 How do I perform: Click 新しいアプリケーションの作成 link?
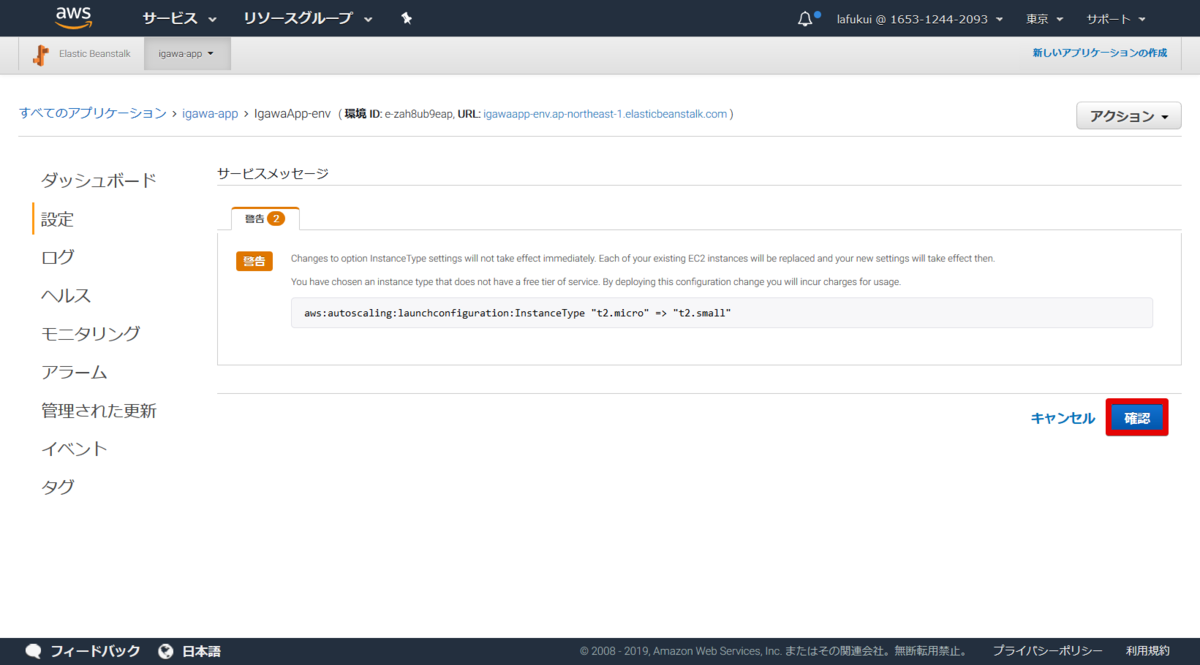tap(1100, 53)
